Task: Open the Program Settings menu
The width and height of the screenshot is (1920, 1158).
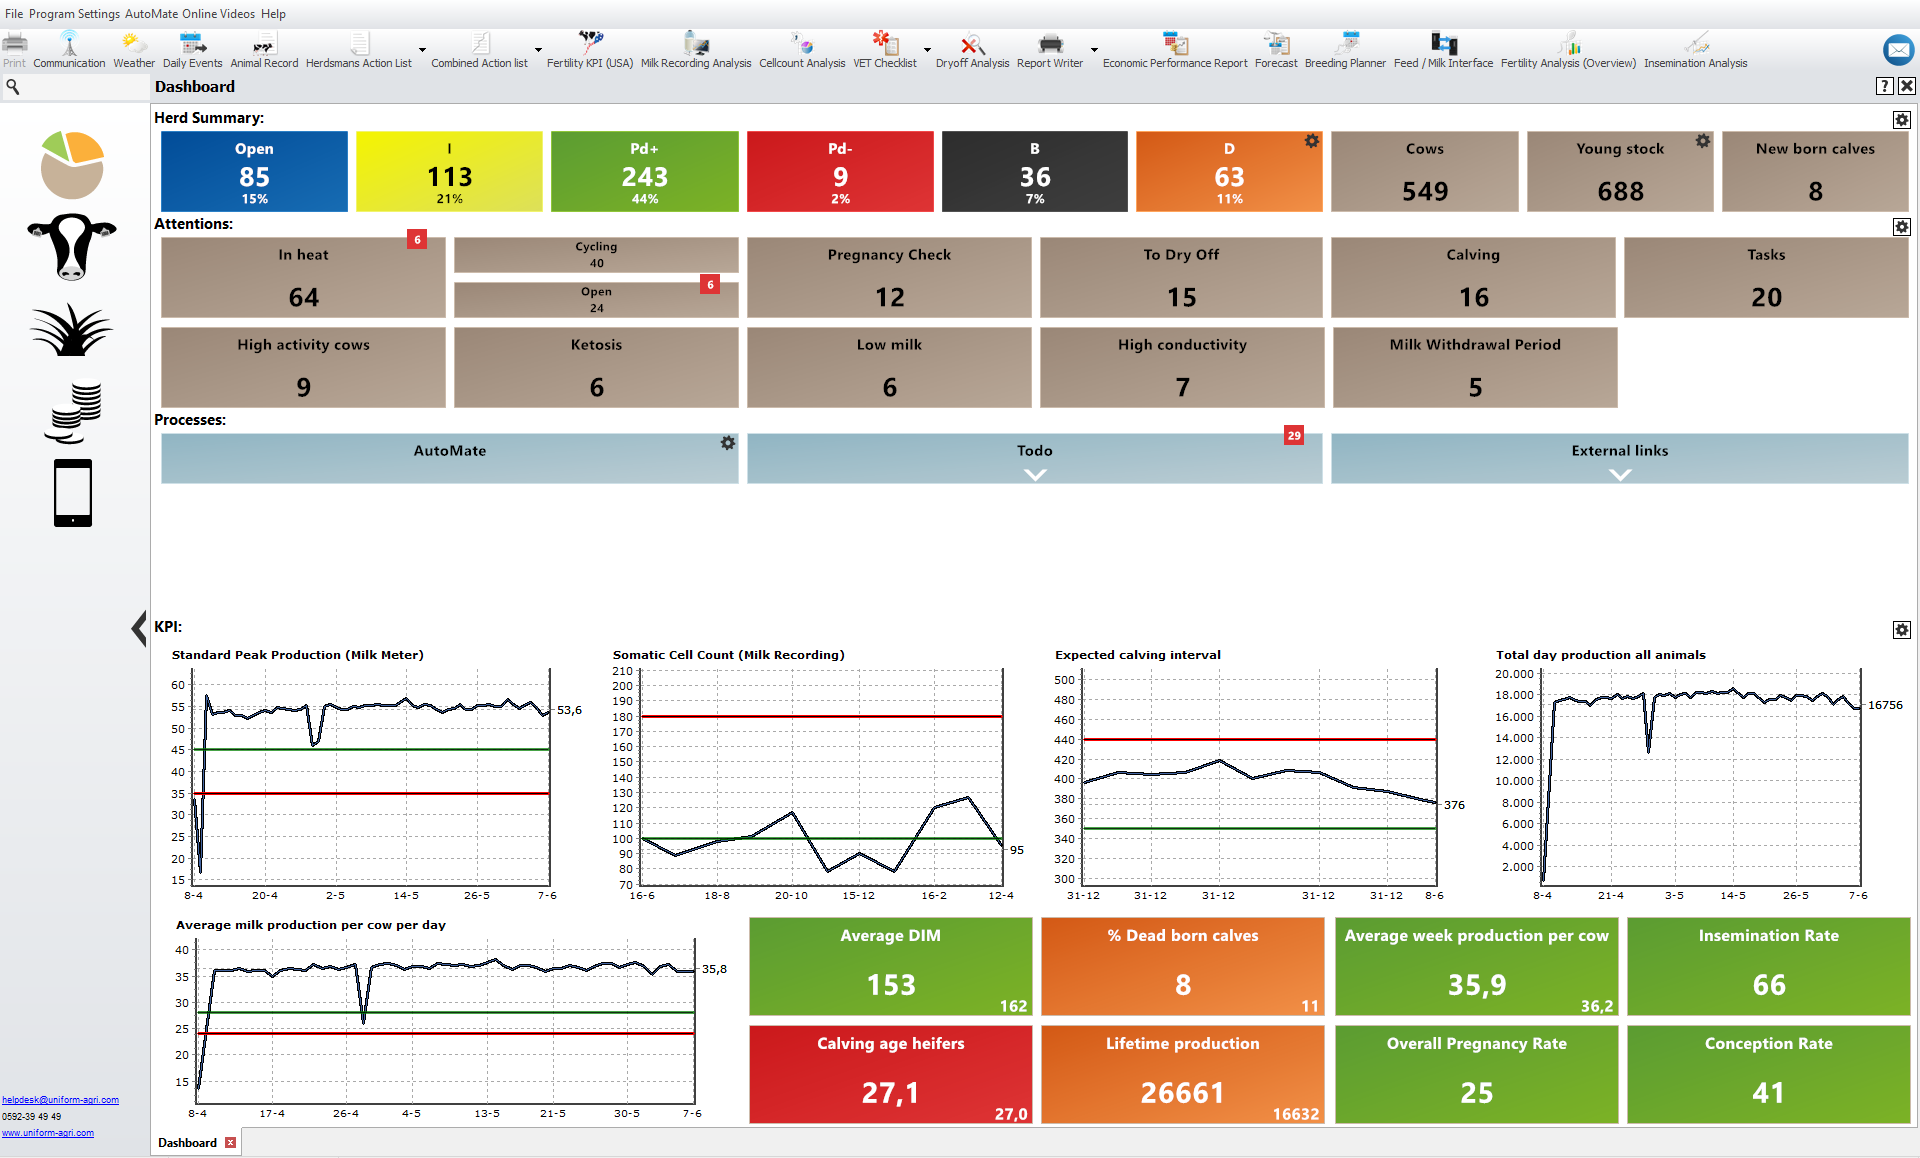Action: coord(74,14)
